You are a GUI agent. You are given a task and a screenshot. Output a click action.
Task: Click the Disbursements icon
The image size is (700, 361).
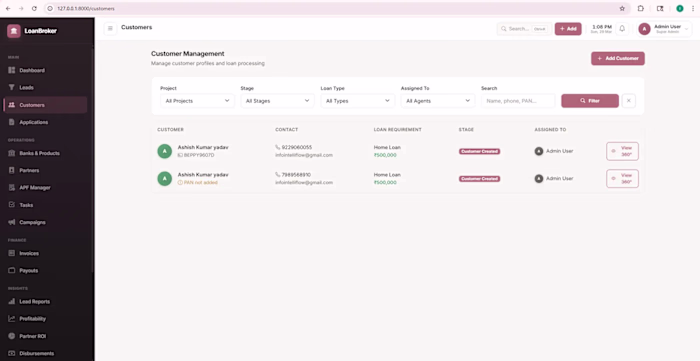pos(12,353)
